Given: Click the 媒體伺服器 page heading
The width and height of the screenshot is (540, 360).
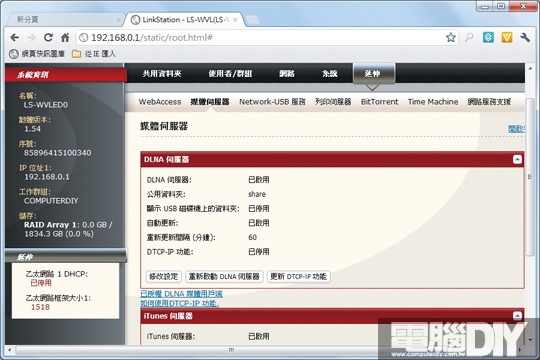Looking at the screenshot, I should pos(164,126).
